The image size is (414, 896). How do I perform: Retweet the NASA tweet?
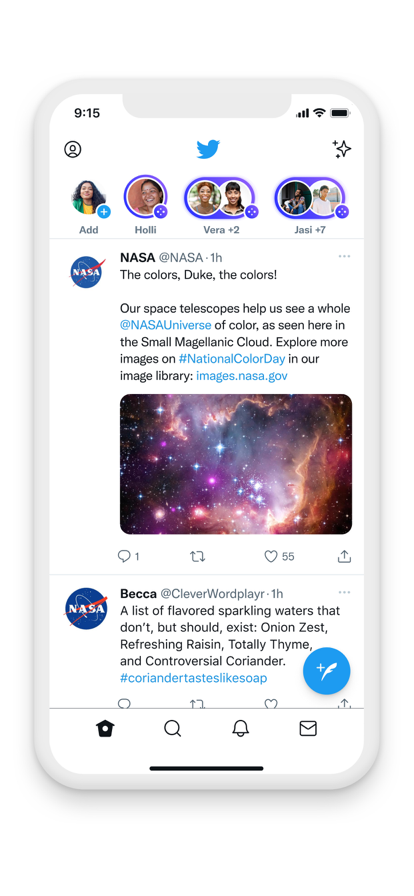click(197, 556)
